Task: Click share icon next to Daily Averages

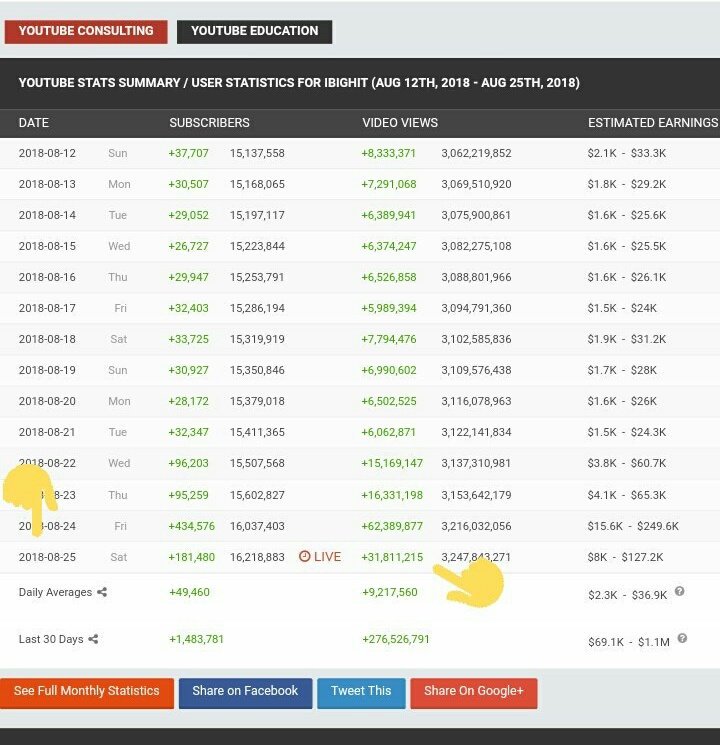Action: tap(102, 592)
